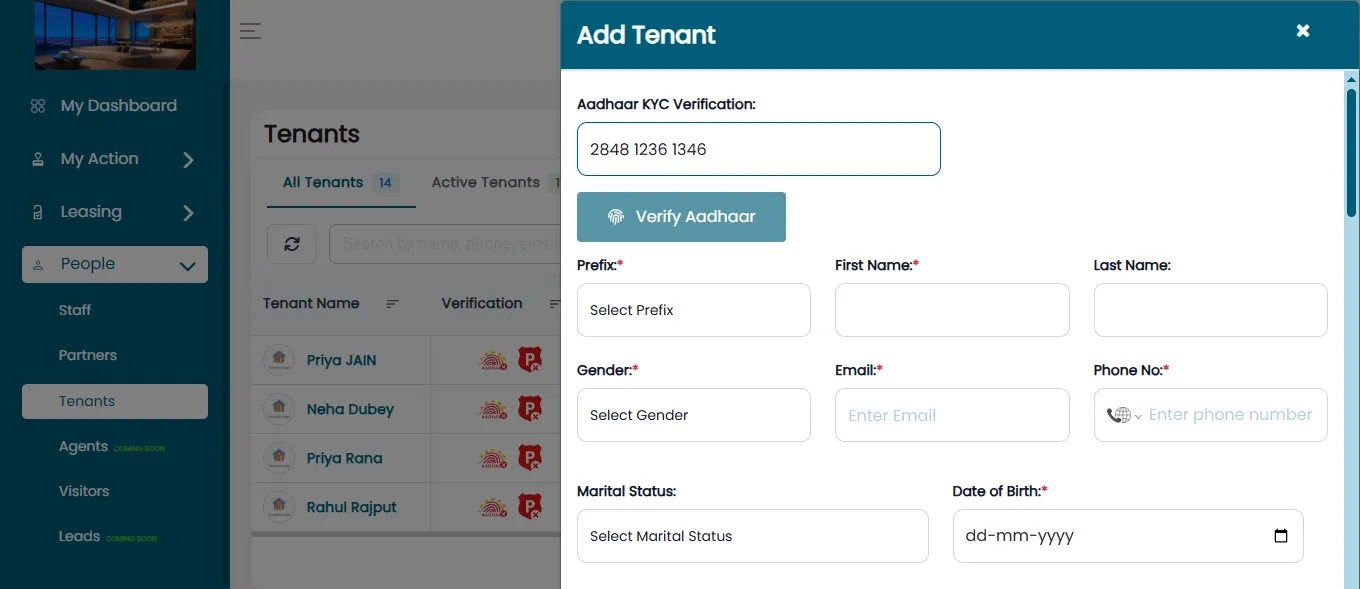The width and height of the screenshot is (1360, 589).
Task: Open Visitors in the People submenu
Action: click(84, 491)
